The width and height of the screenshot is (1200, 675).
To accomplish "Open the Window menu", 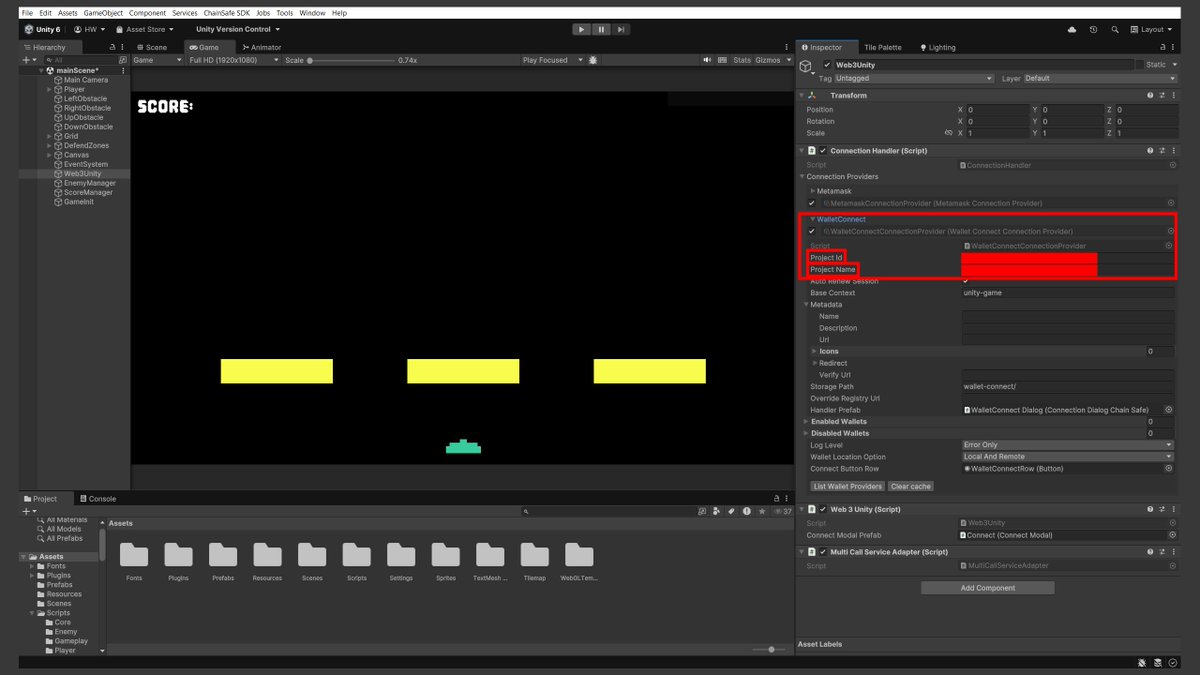I will [x=312, y=13].
